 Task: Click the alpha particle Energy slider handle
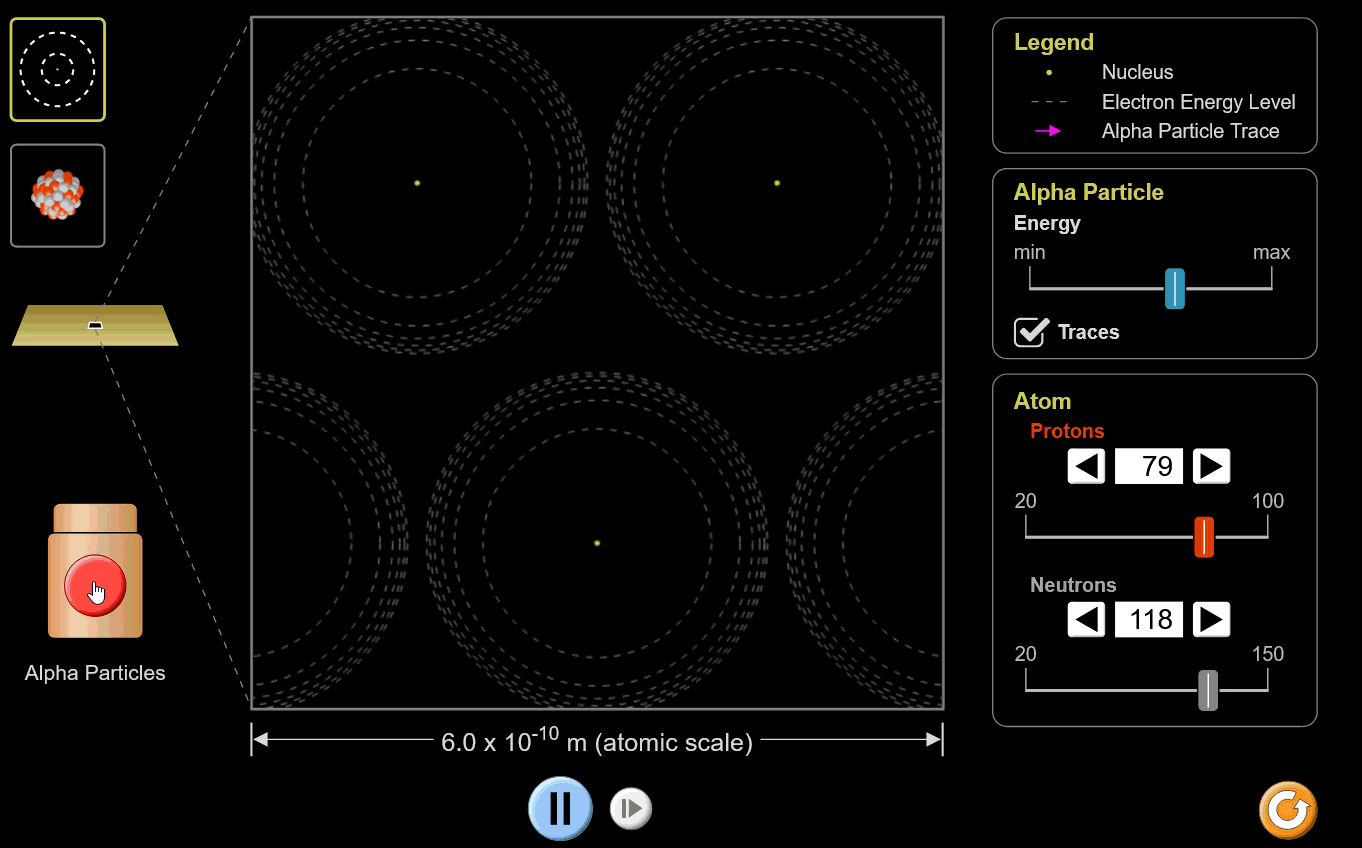[1175, 288]
